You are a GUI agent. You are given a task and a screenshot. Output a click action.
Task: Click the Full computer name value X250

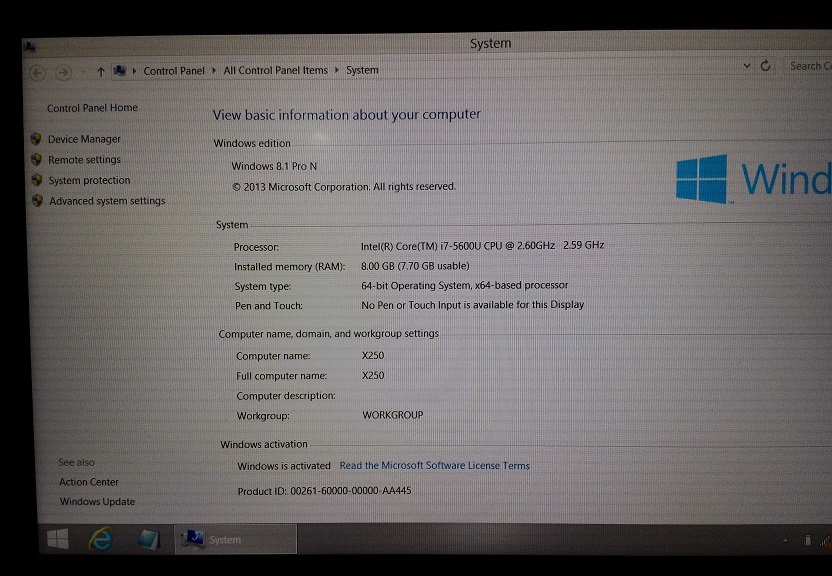tap(373, 376)
